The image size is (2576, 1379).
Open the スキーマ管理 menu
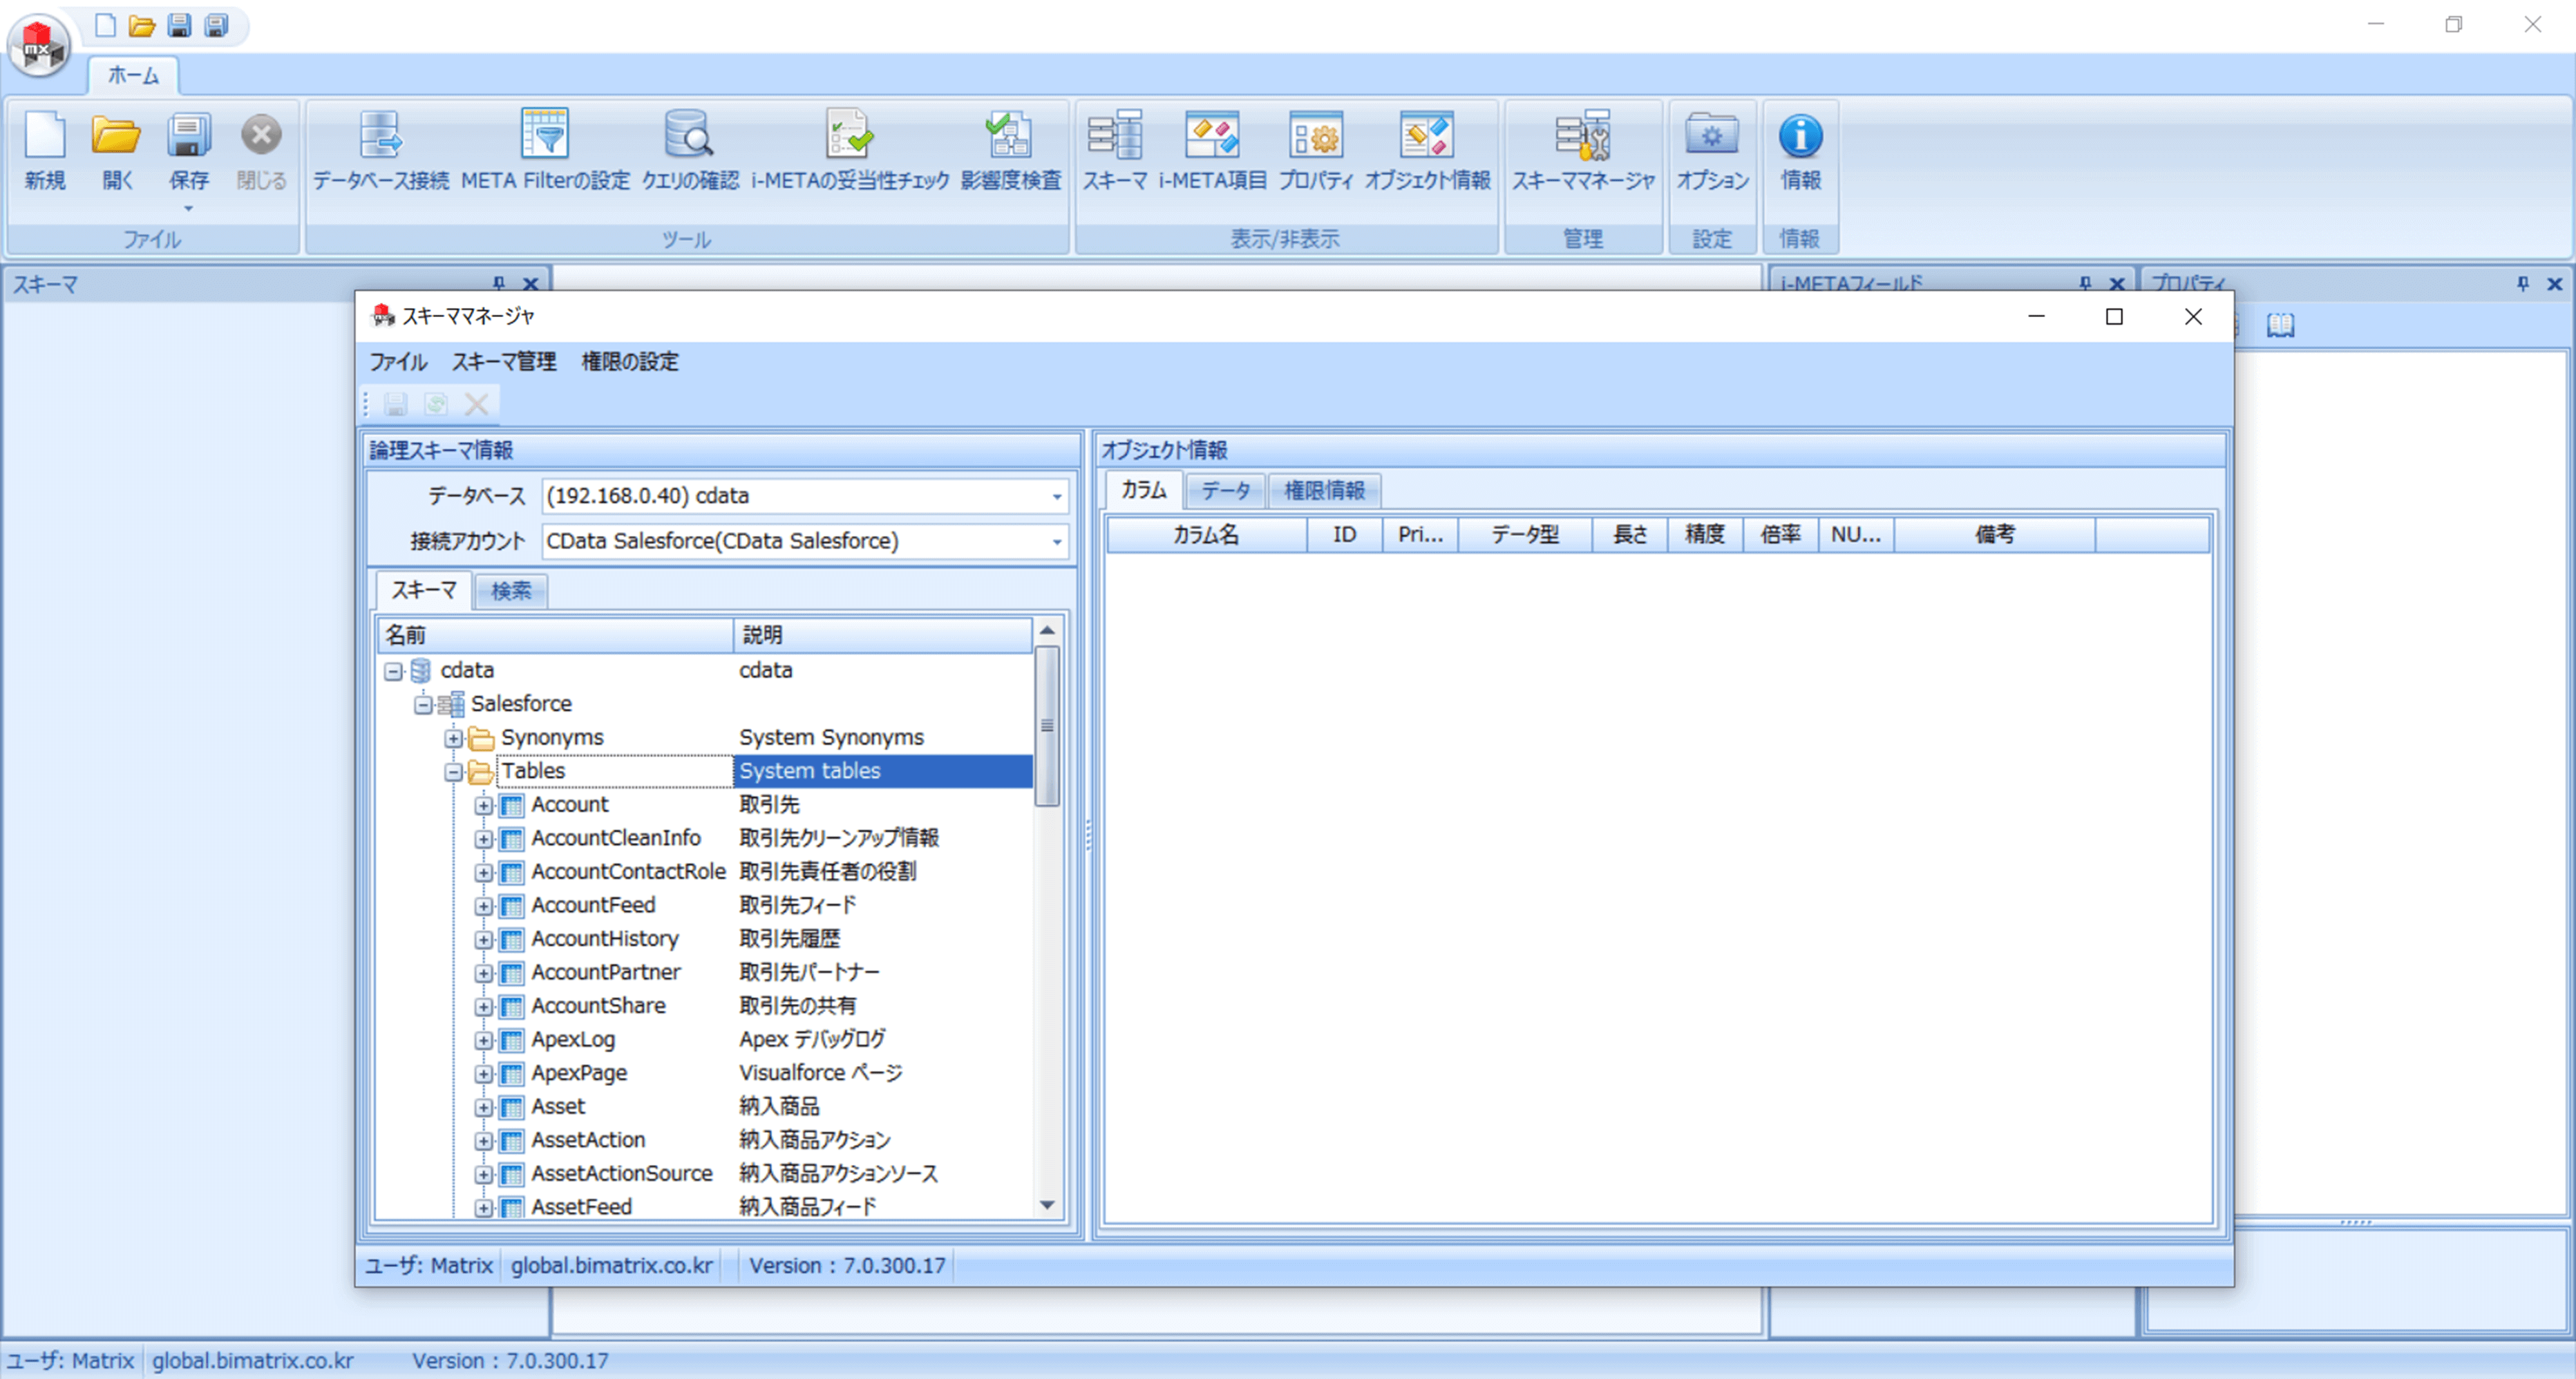coord(503,362)
